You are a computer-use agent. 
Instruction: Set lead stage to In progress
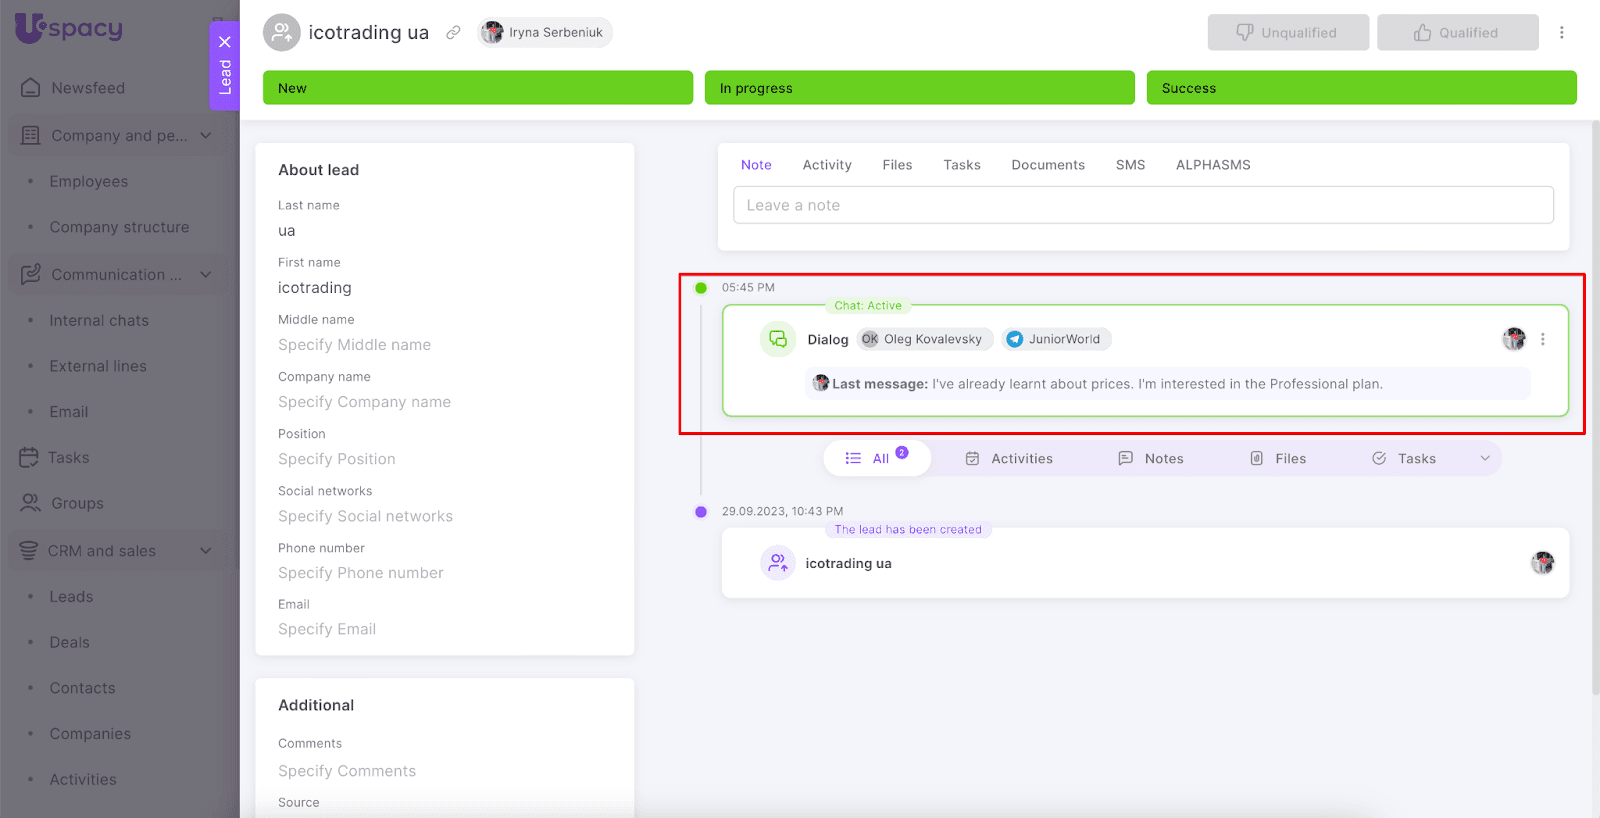(x=919, y=88)
